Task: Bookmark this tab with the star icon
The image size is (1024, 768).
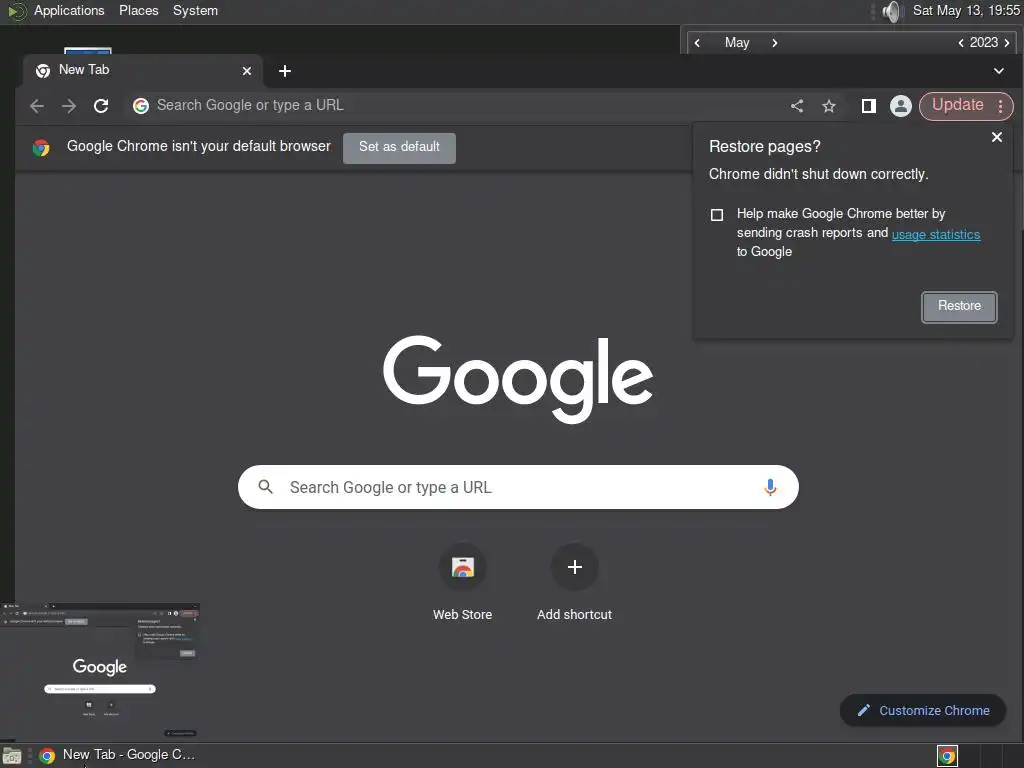Action: 829,106
